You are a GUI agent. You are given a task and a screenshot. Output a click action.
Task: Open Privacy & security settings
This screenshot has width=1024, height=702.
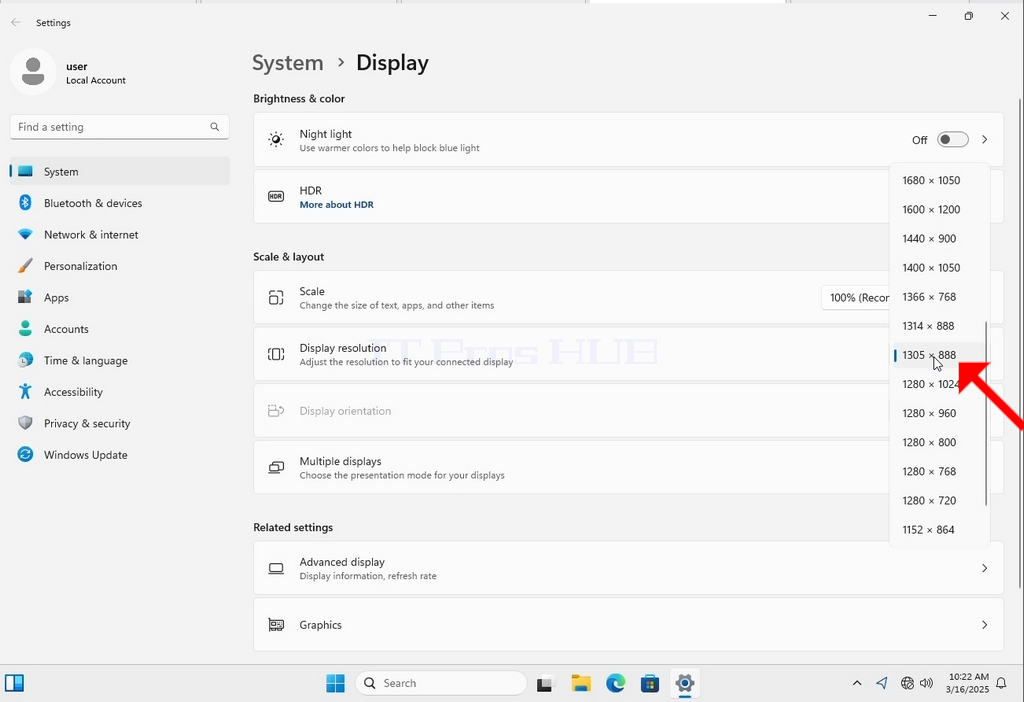point(120,423)
